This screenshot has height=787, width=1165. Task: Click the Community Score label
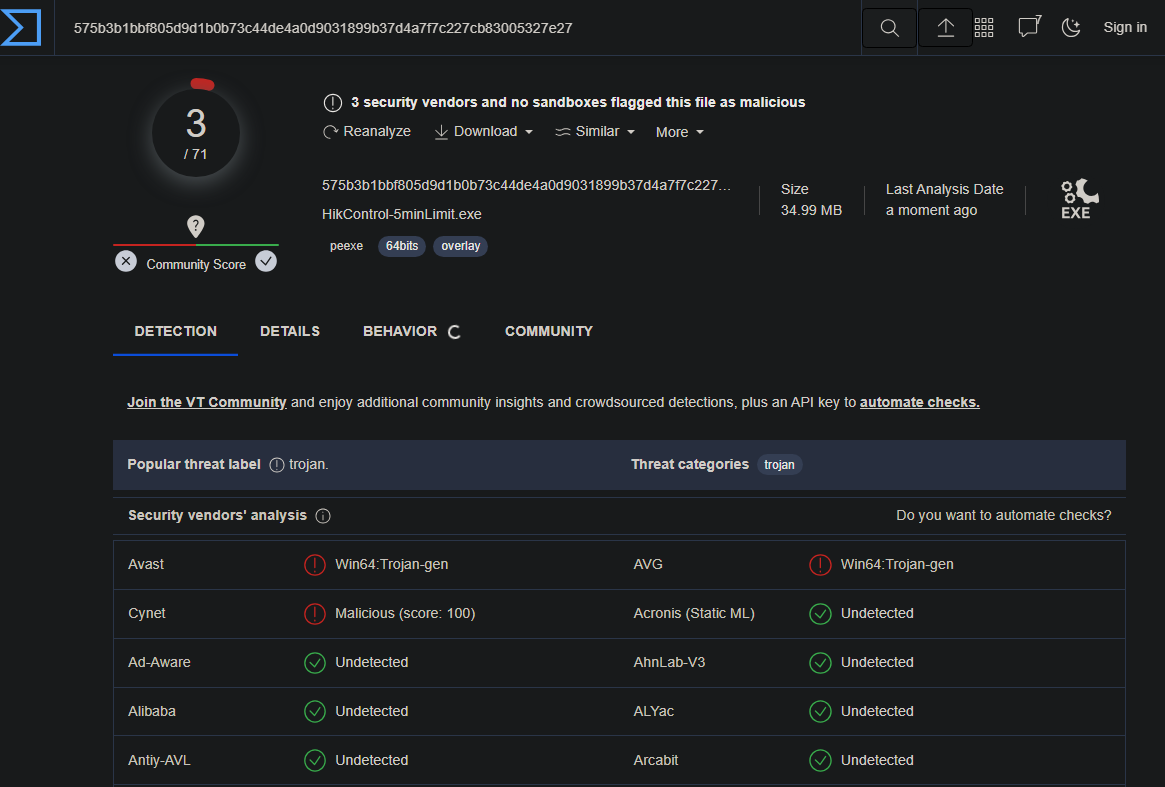(196, 265)
